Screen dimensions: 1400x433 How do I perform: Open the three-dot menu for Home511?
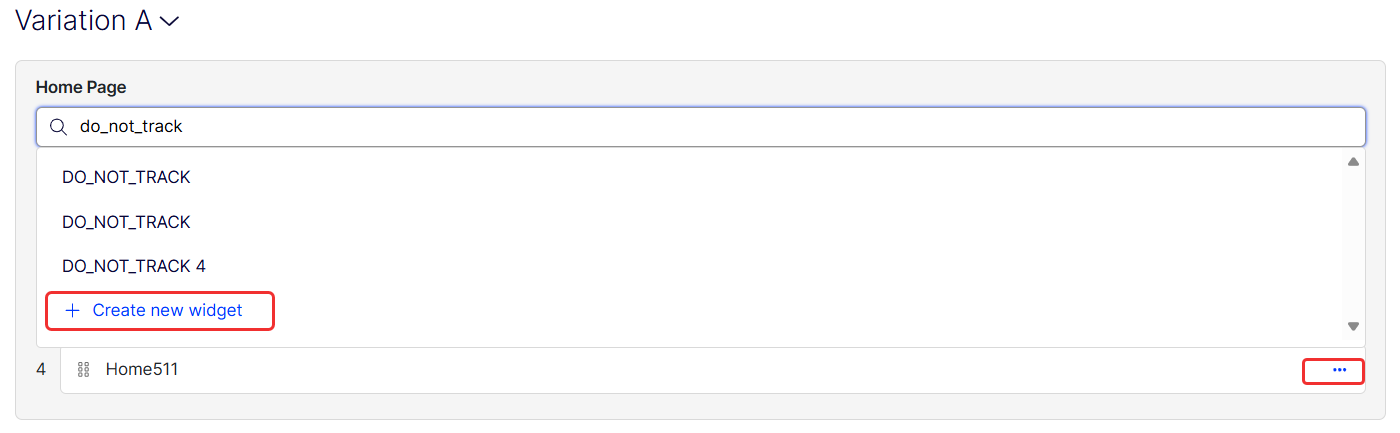[1339, 370]
